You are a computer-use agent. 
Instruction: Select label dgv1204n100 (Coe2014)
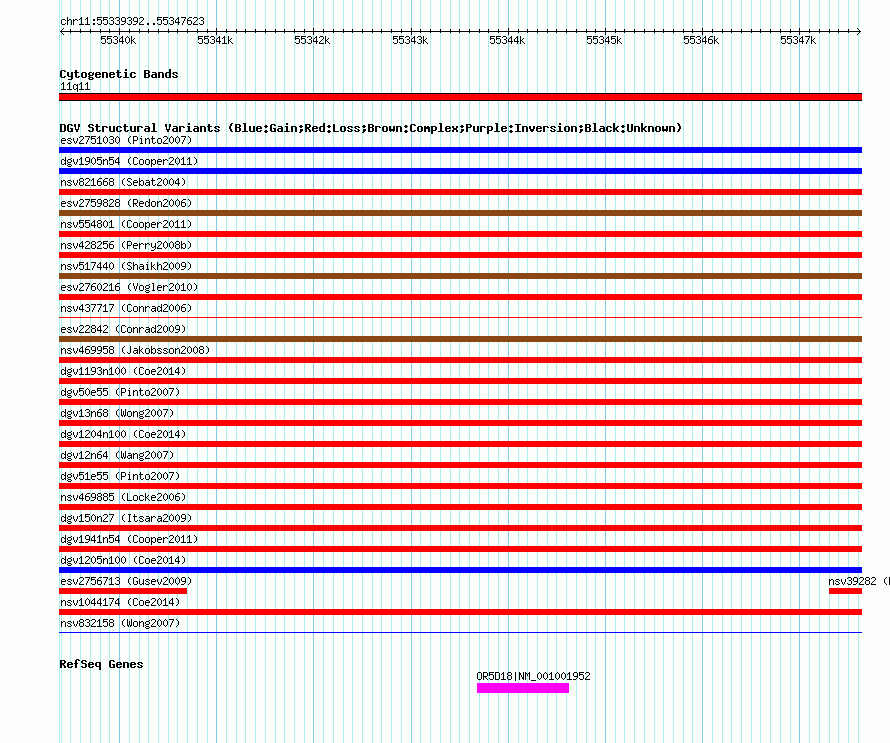pyautogui.click(x=123, y=434)
